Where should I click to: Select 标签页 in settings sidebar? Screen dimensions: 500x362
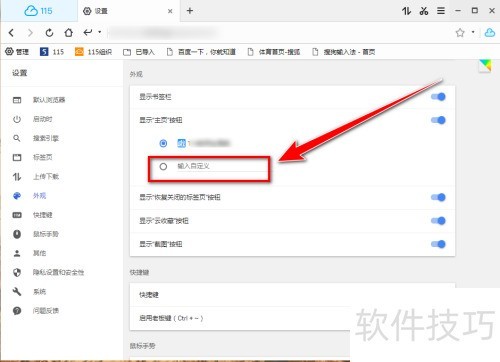tap(42, 157)
